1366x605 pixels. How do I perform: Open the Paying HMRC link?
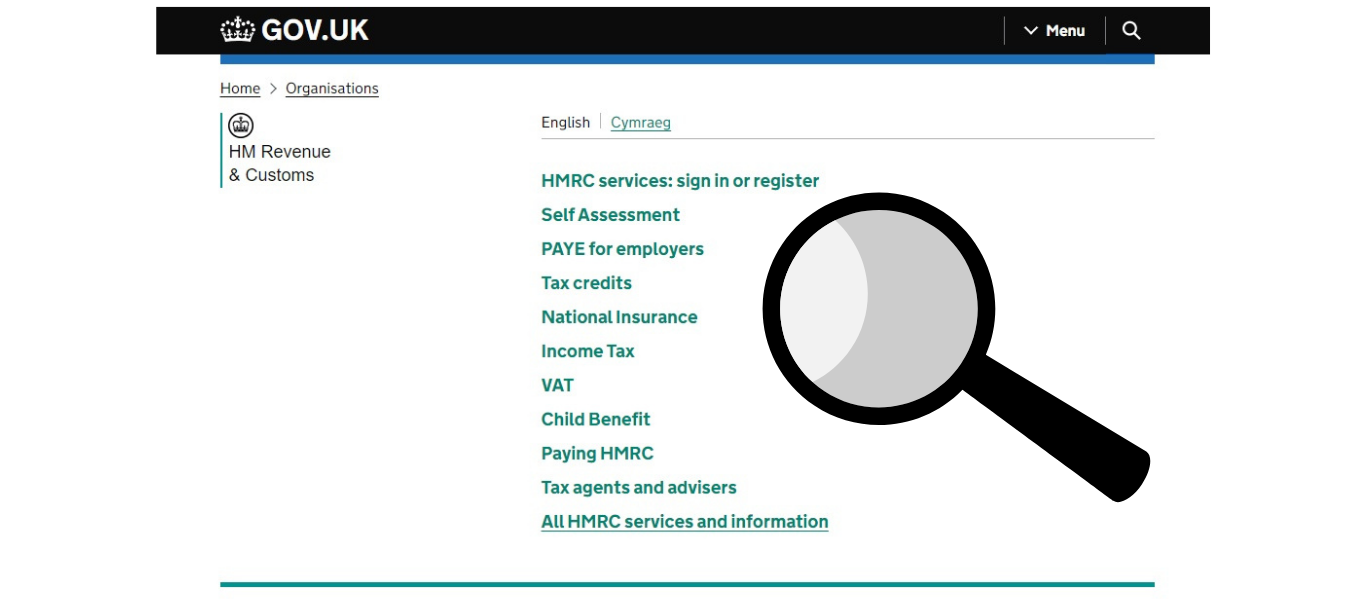pyautogui.click(x=597, y=453)
